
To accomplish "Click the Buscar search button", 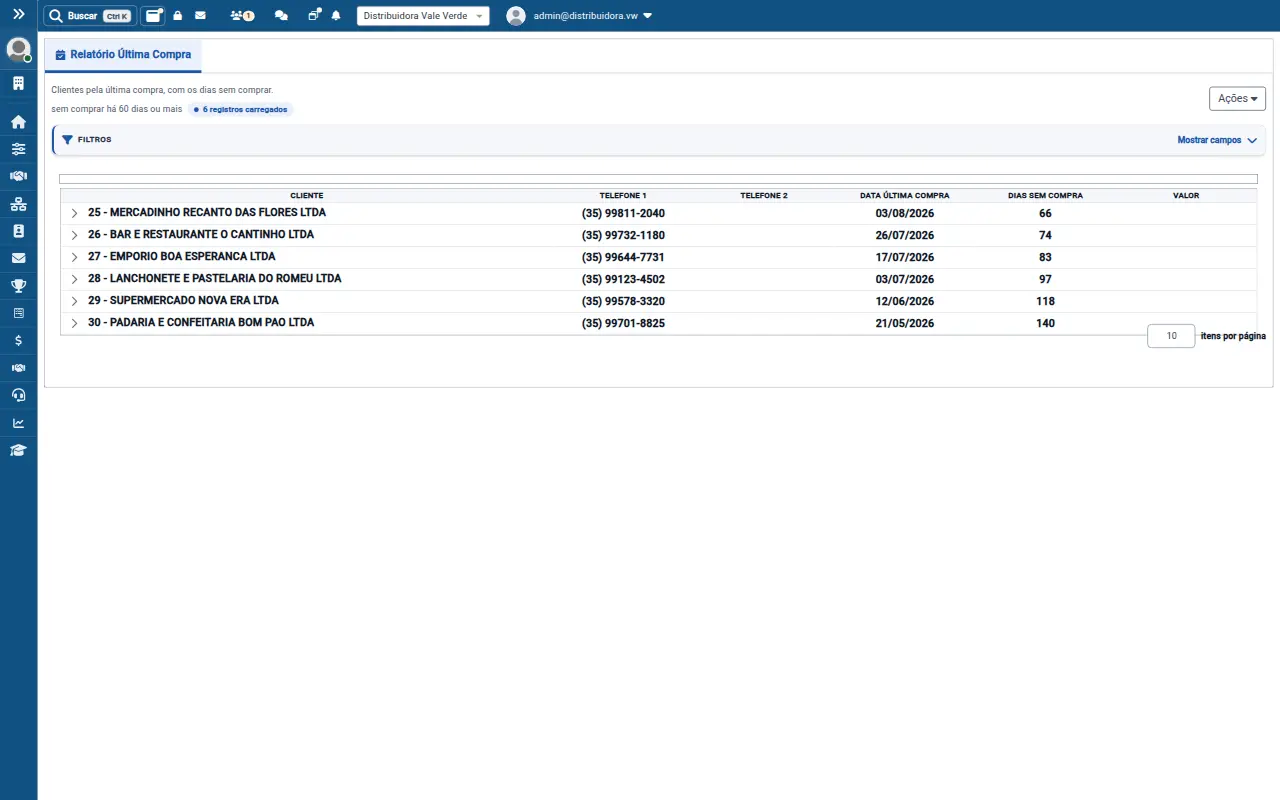I will 90,16.
